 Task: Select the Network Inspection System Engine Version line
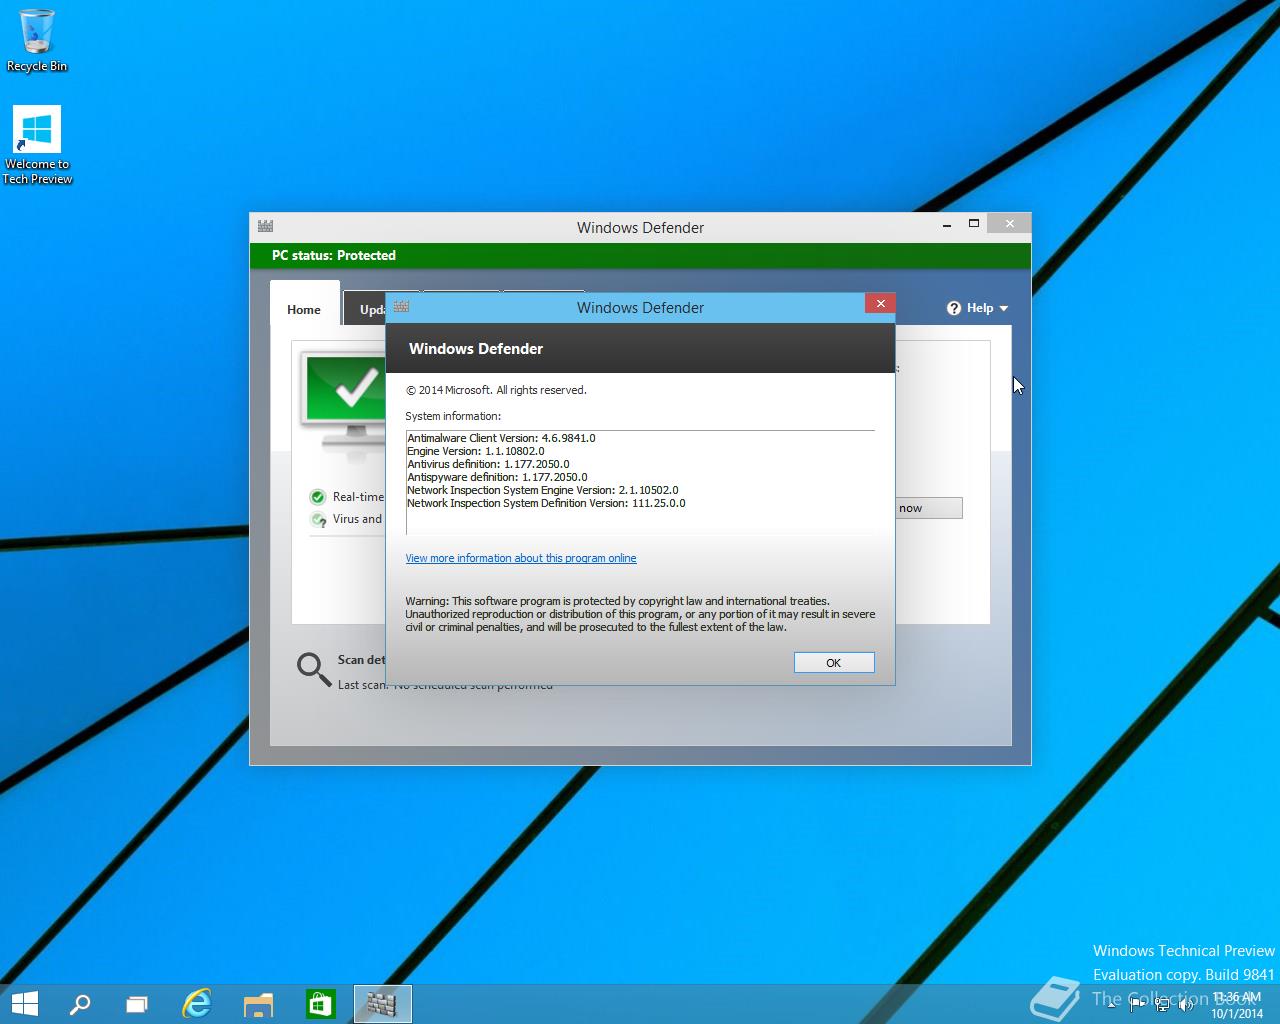tap(543, 490)
